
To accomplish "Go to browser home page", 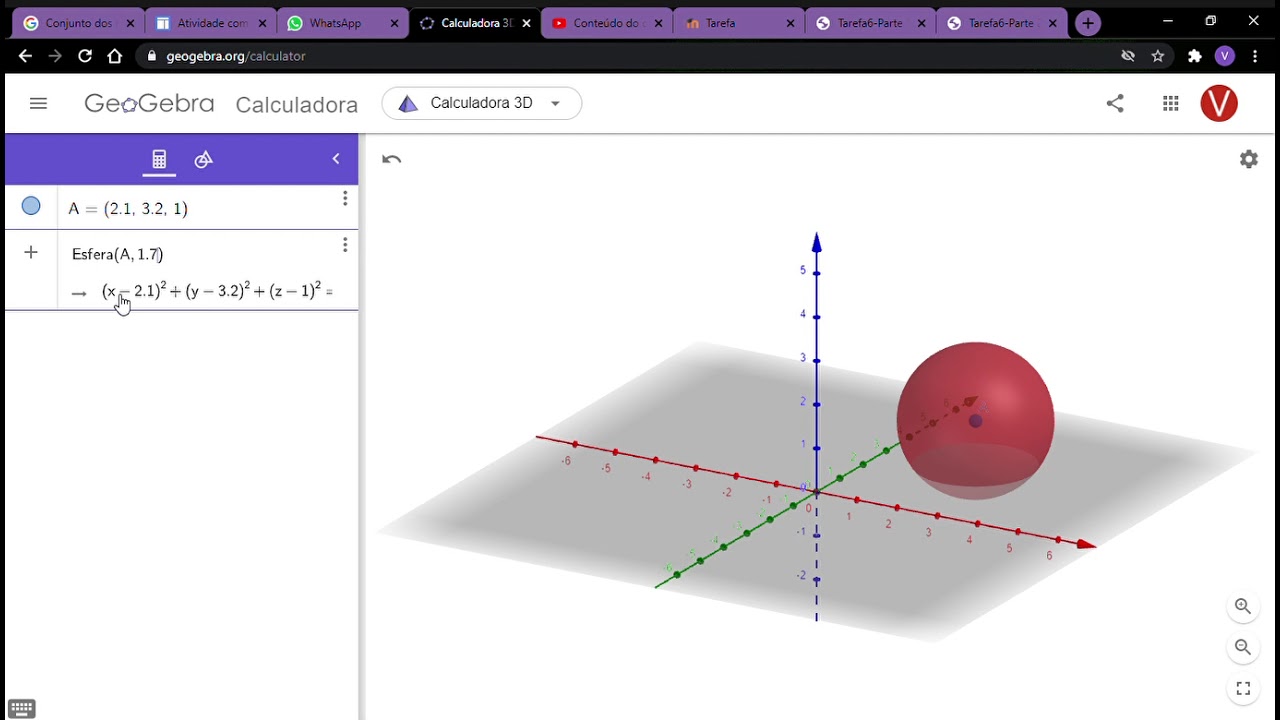I will tap(115, 56).
